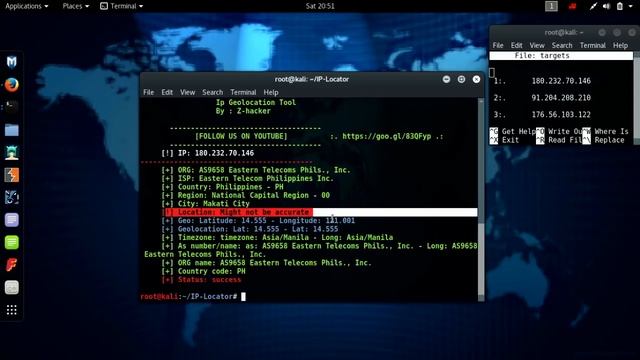Click the root@kali IP-Locator prompt
Image resolution: width=640 pixels, height=360 pixels.
[x=189, y=297]
